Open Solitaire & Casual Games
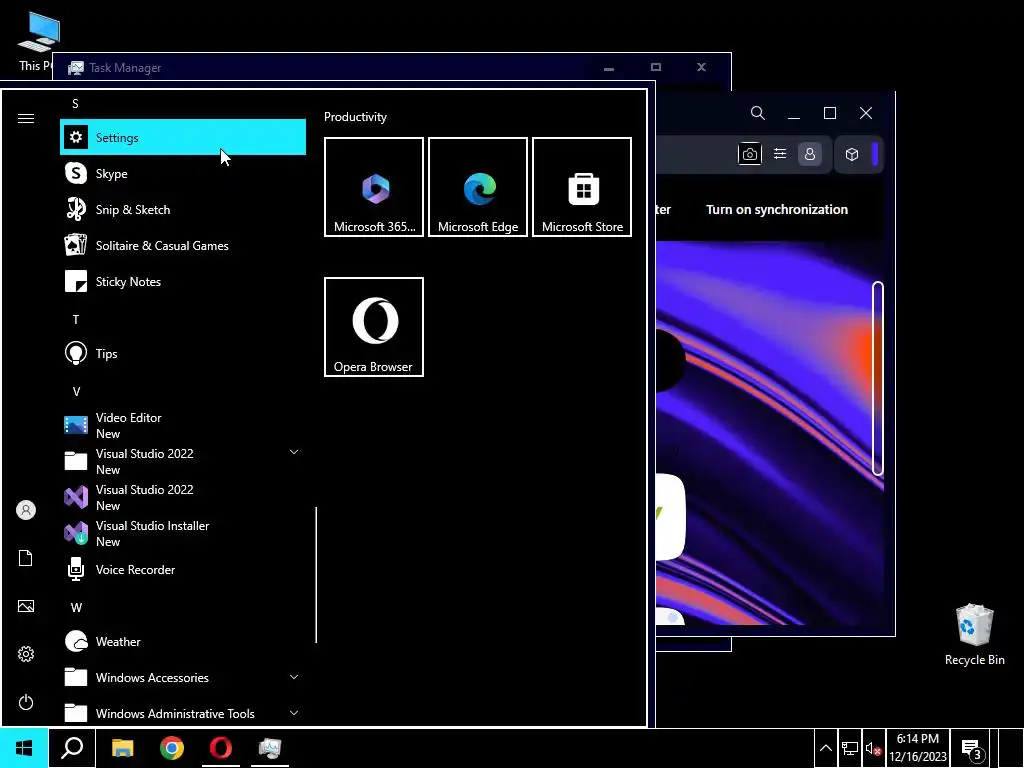This screenshot has height=768, width=1024. tap(183, 246)
